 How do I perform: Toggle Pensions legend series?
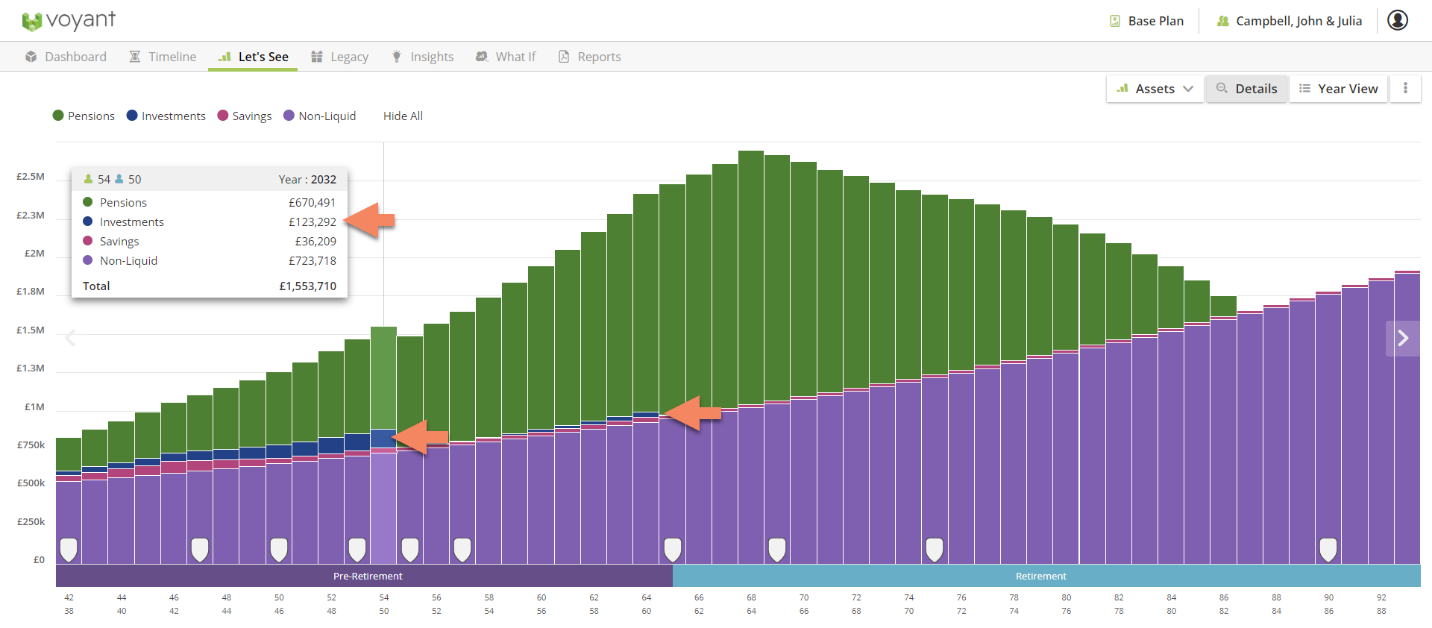coord(83,116)
